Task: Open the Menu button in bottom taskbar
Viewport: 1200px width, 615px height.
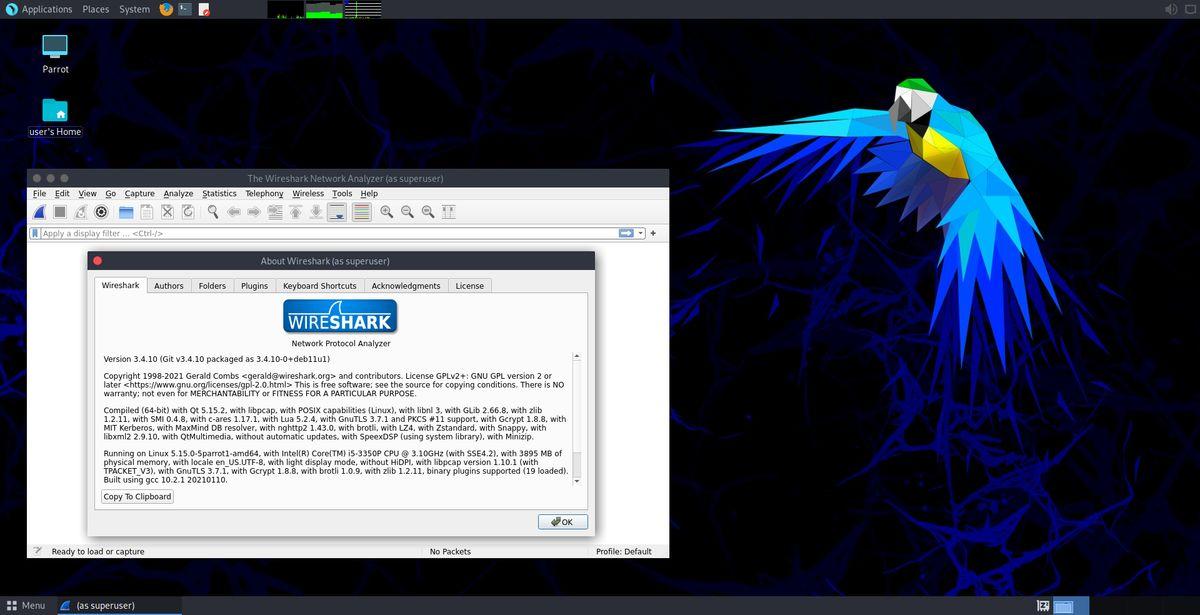Action: point(26,605)
